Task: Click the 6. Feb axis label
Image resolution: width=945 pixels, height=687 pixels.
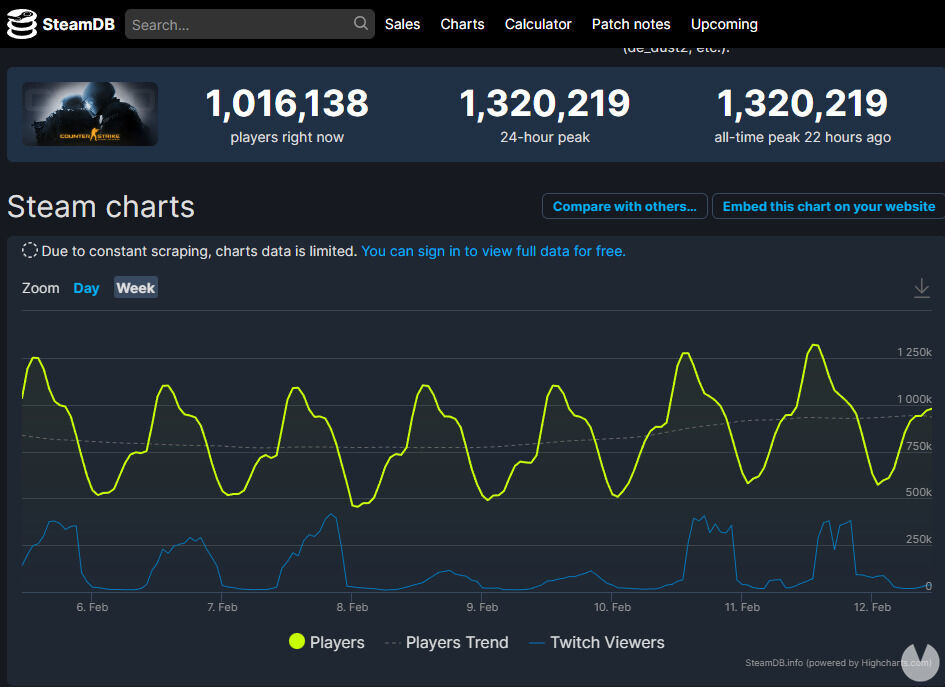Action: [x=92, y=607]
